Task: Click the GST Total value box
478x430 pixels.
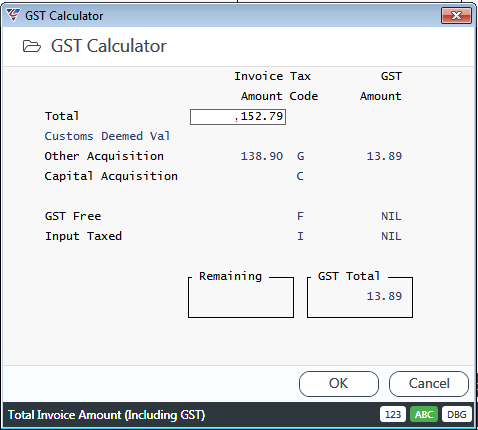Action: click(360, 297)
